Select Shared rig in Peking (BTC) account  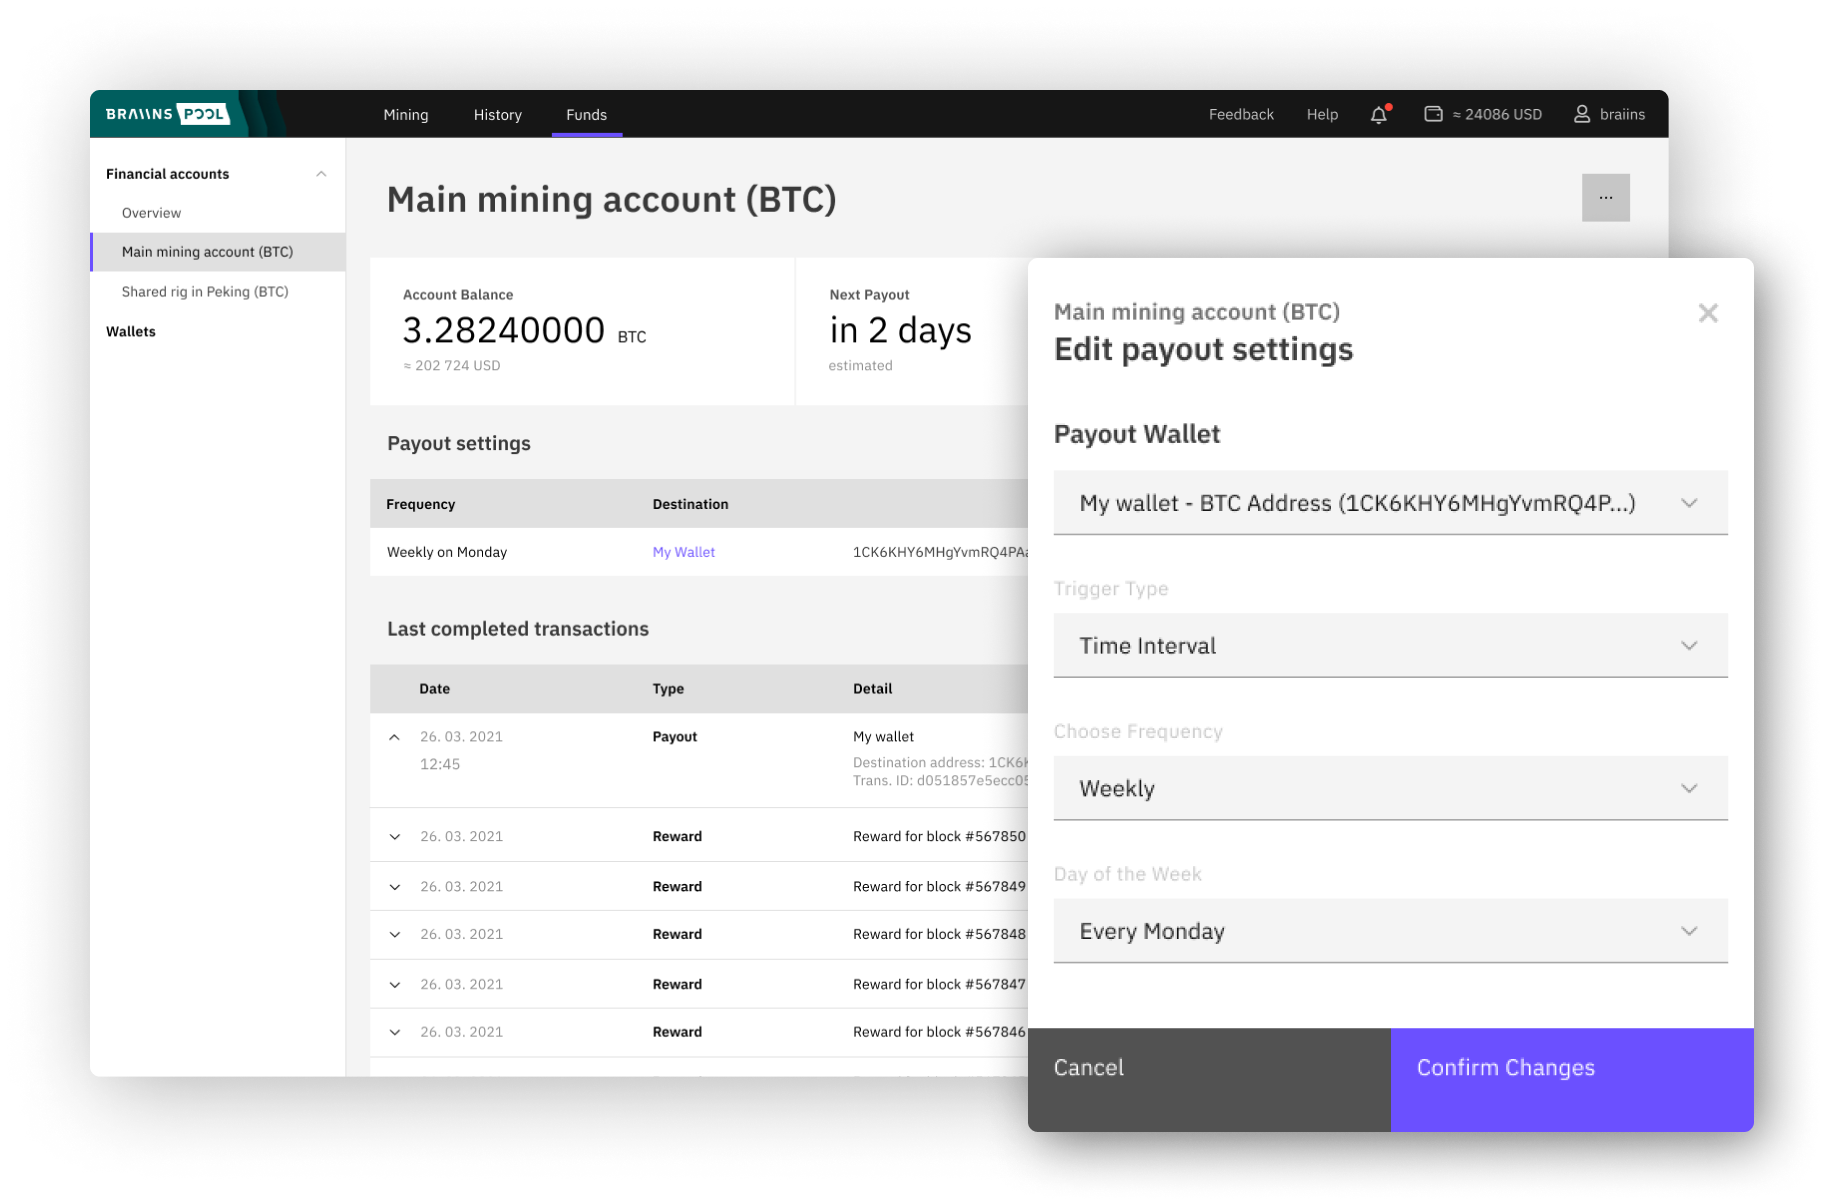click(x=205, y=292)
